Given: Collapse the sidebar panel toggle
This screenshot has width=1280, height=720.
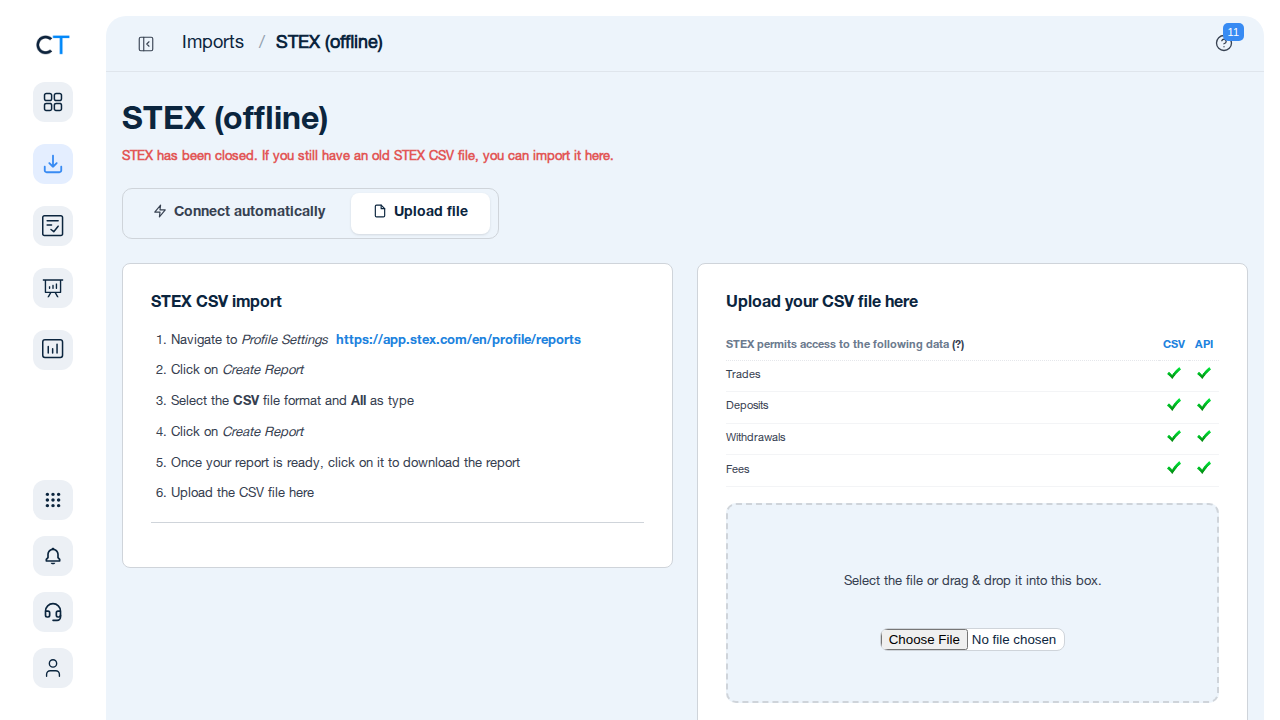Looking at the screenshot, I should point(146,43).
